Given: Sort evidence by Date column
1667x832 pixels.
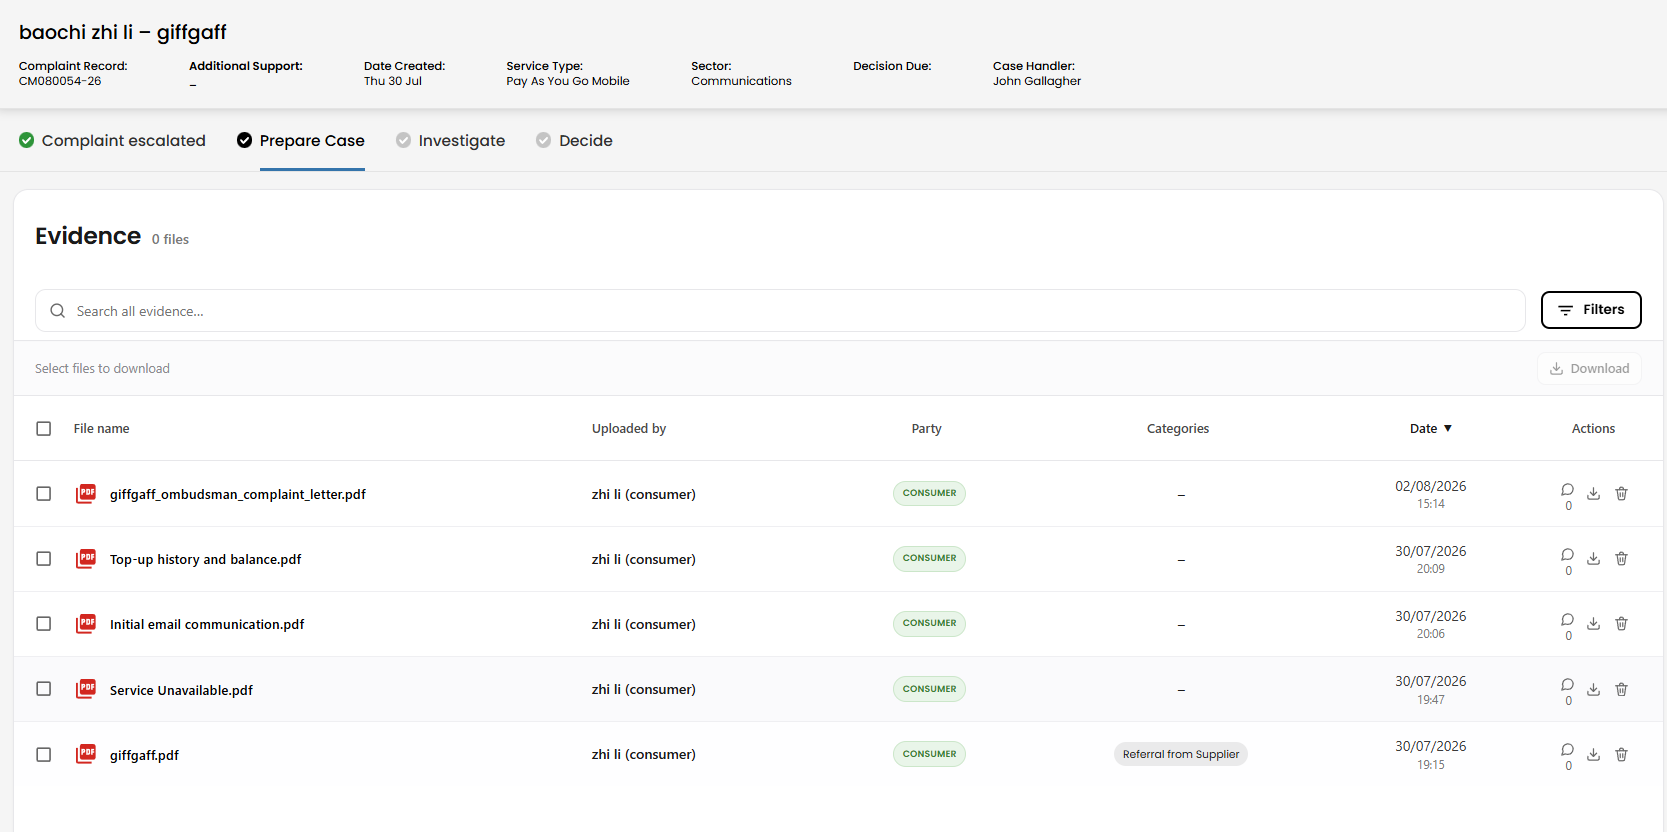Looking at the screenshot, I should [x=1431, y=429].
